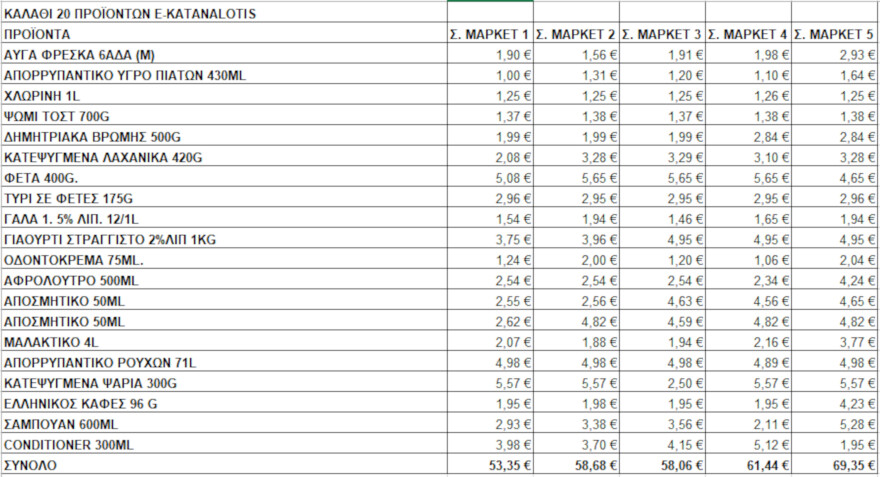The width and height of the screenshot is (880, 477).
Task: Click ΓΙΑΟΥΡΤΙ ΣΤΡΑΓΓΙΣΤΟ price 3,75 € cell
Action: pyautogui.click(x=489, y=239)
